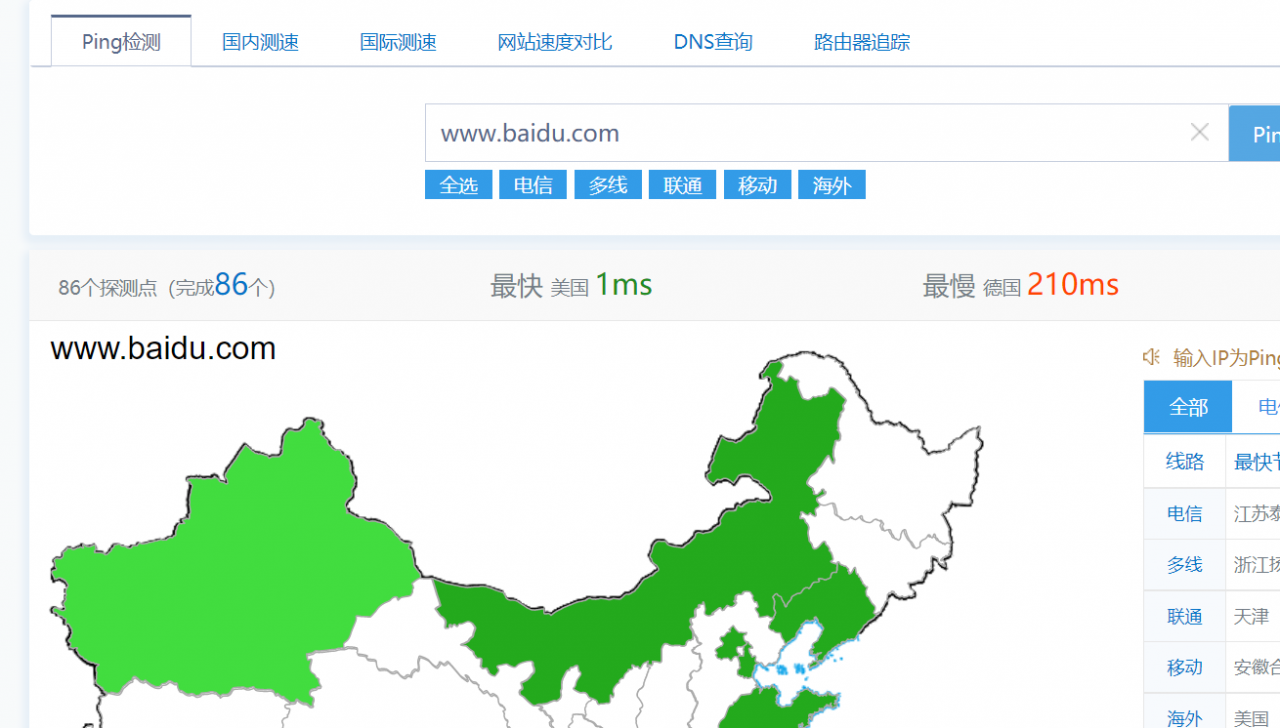Enable 全选 to select all carriers
Viewport: 1280px width, 728px height.
coord(458,184)
